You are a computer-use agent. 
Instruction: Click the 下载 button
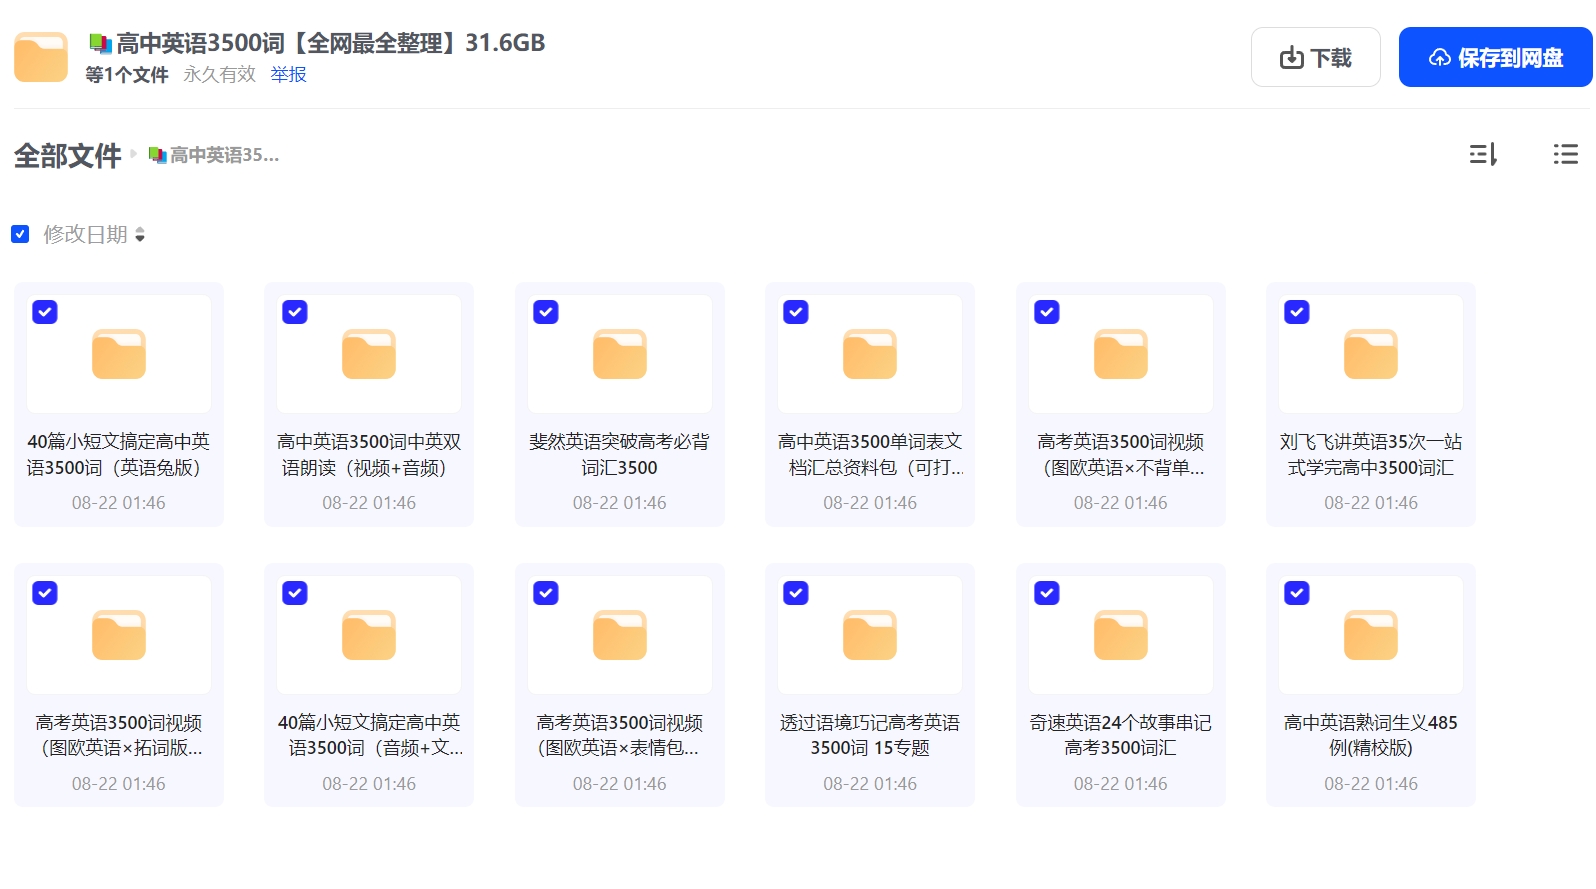(x=1315, y=58)
